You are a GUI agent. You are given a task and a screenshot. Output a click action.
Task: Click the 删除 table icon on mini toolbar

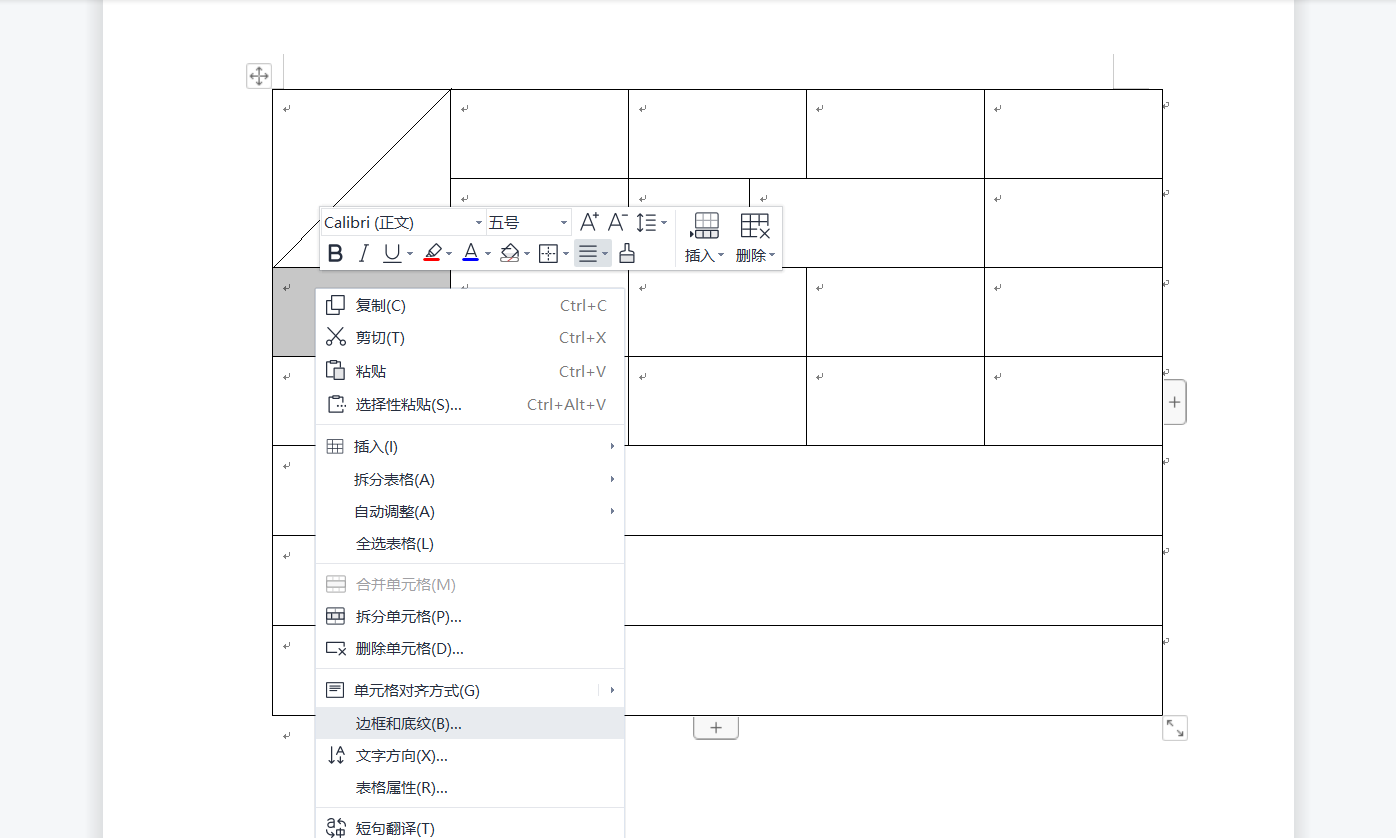pyautogui.click(x=755, y=230)
